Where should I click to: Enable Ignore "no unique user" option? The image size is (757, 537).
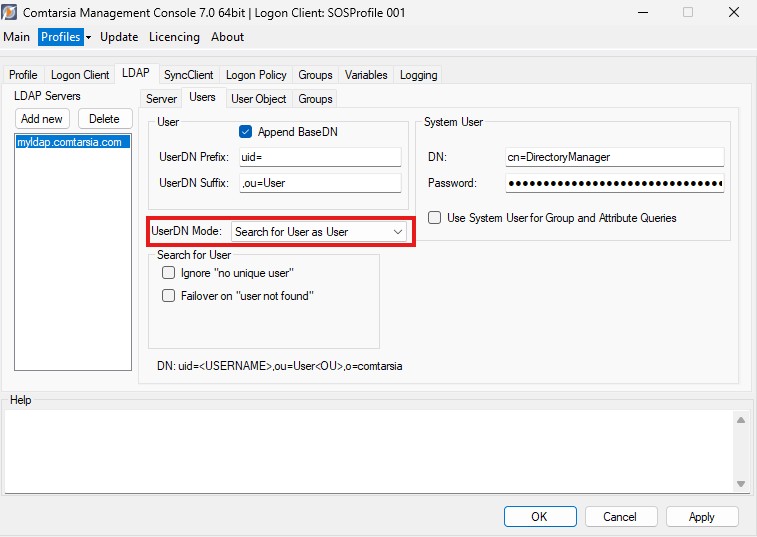168,273
